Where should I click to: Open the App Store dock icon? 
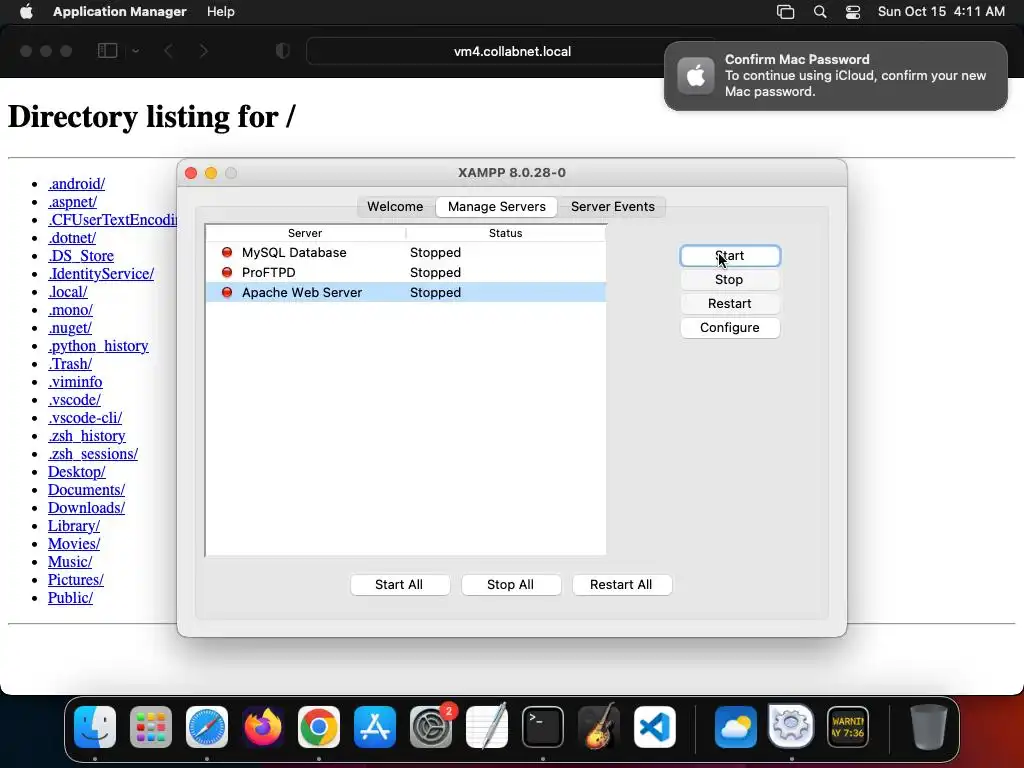point(375,727)
